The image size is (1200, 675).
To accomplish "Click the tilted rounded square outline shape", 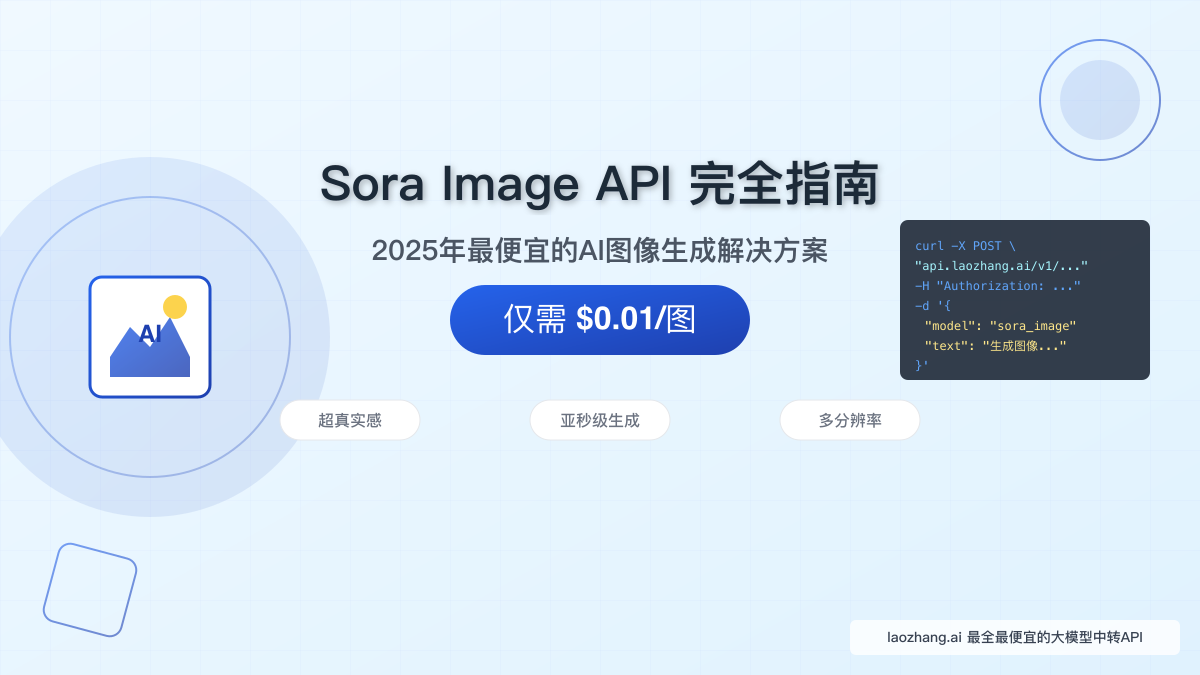I will tap(90, 590).
